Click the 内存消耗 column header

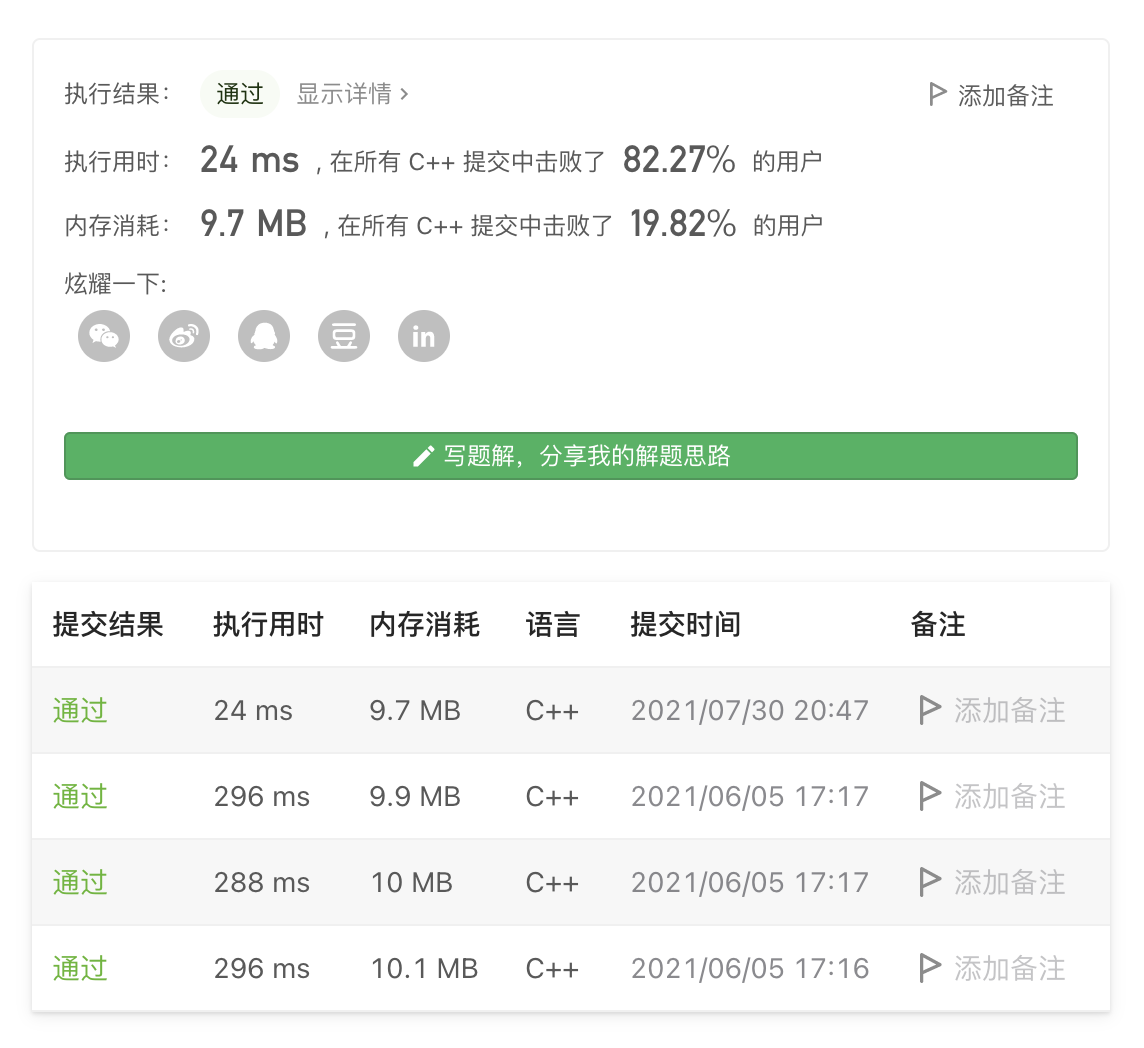[x=425, y=625]
